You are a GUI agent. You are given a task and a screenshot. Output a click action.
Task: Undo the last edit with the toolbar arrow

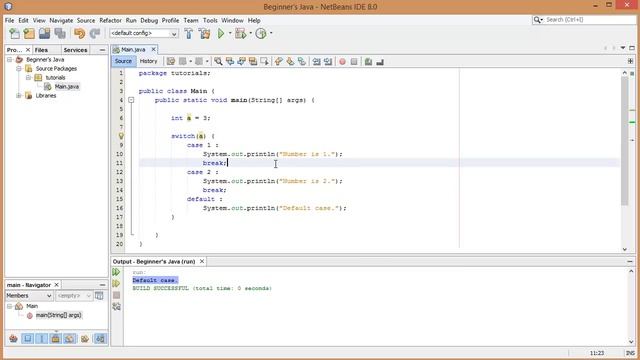(x=79, y=33)
